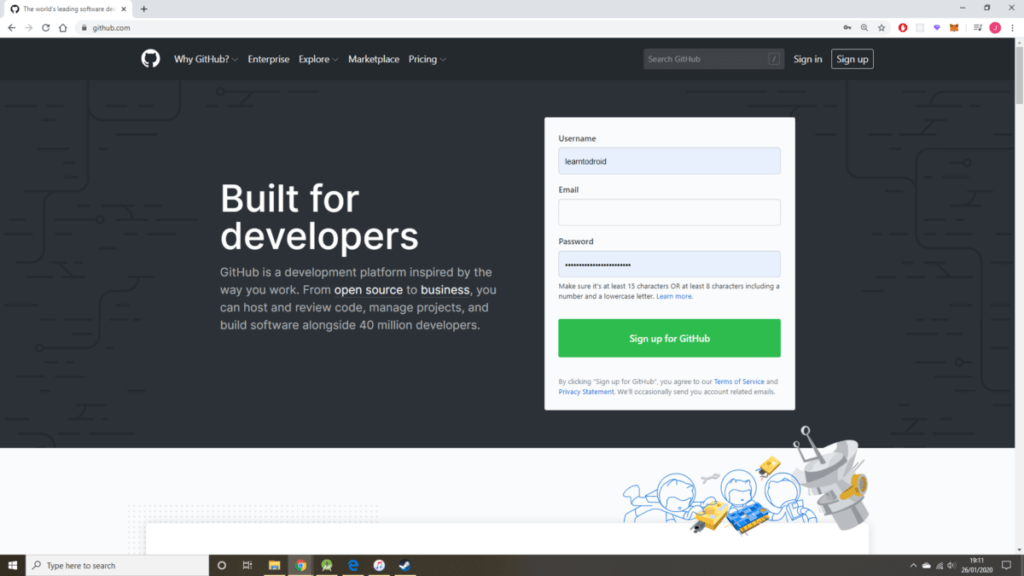
Task: Open the Terms of Service link
Action: click(x=738, y=382)
